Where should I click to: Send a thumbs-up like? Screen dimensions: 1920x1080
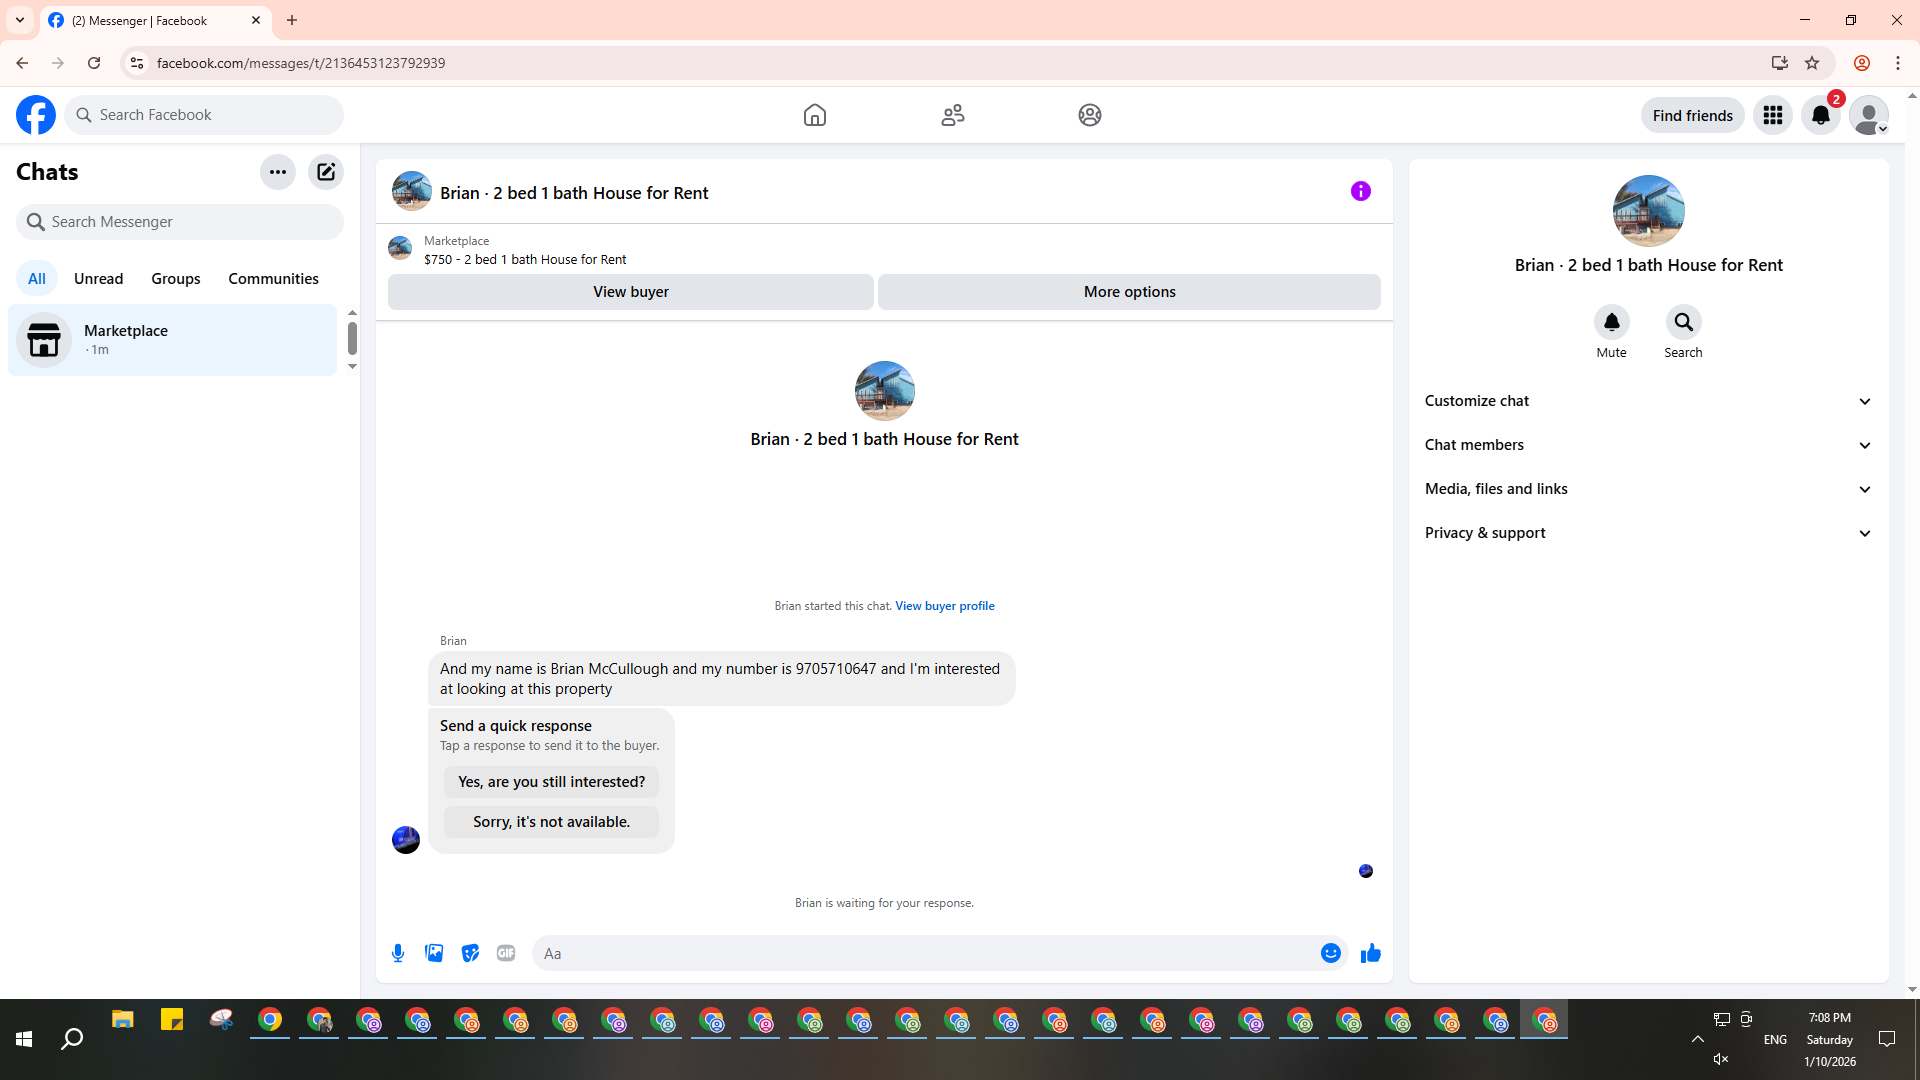tap(1370, 953)
